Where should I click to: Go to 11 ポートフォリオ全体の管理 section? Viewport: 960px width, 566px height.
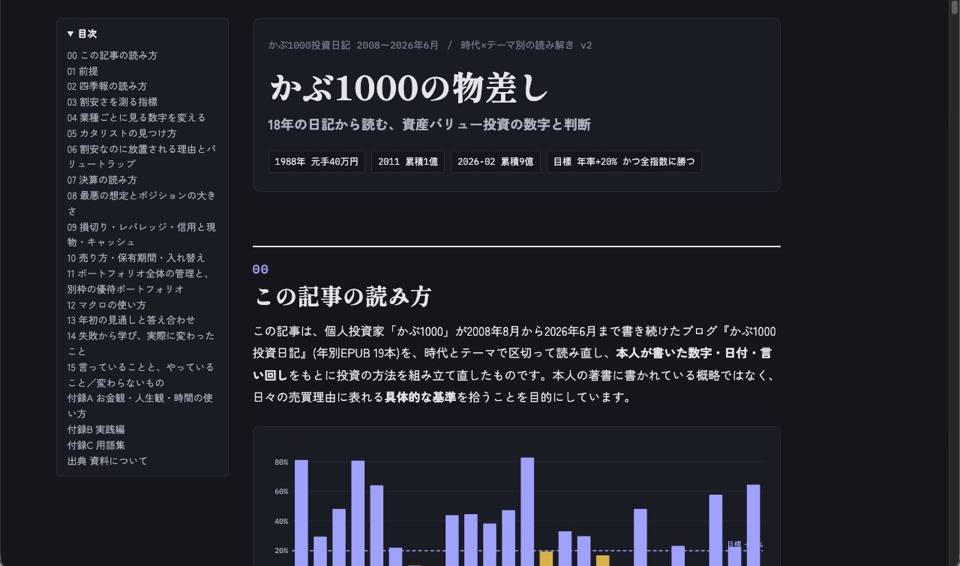[x=138, y=281]
